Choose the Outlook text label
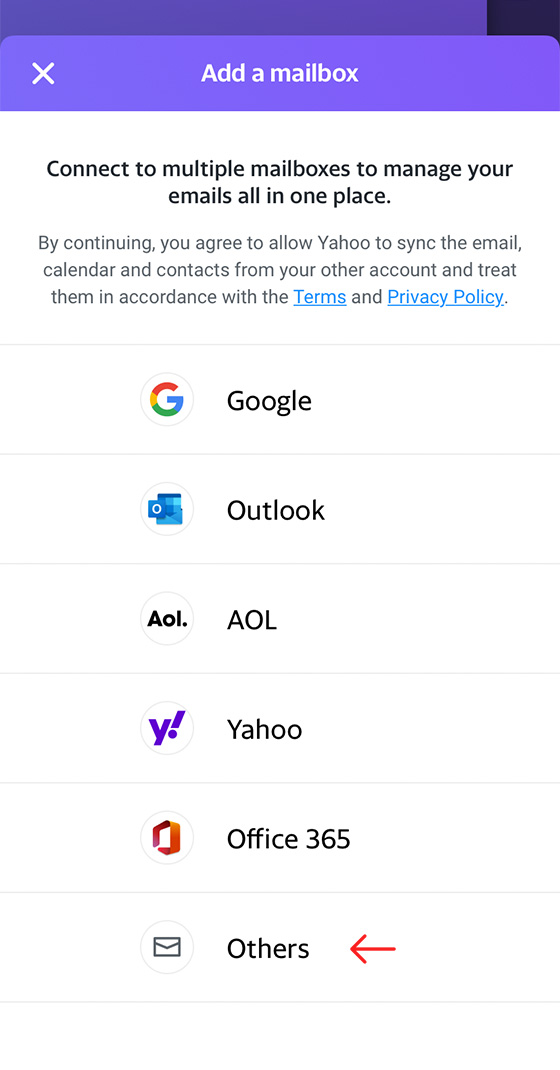 [x=276, y=510]
